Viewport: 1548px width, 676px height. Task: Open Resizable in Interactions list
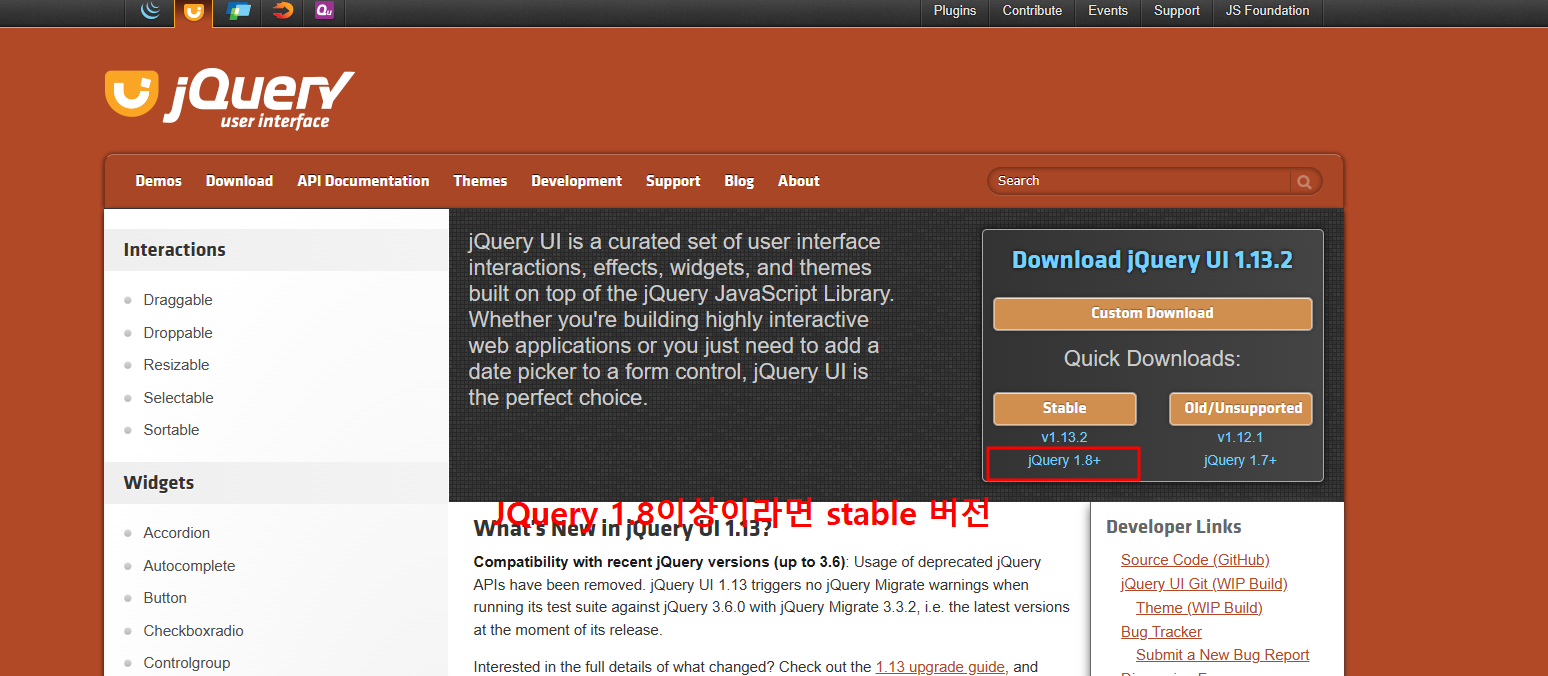coord(176,365)
